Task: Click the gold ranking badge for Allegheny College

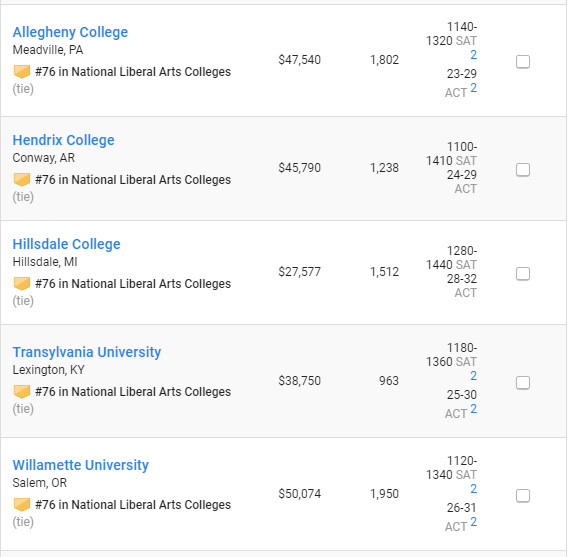Action: point(22,72)
